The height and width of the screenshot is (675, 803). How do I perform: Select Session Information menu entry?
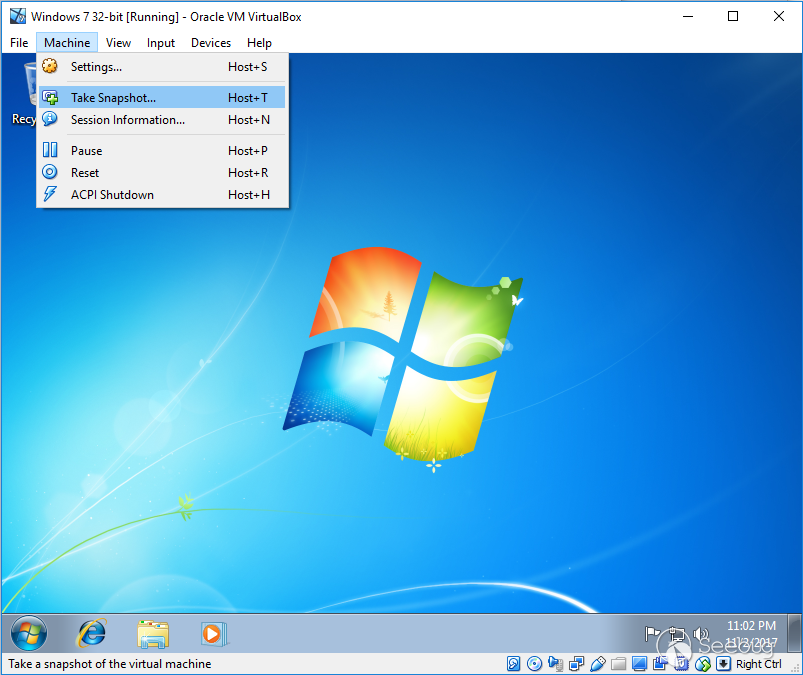point(127,120)
